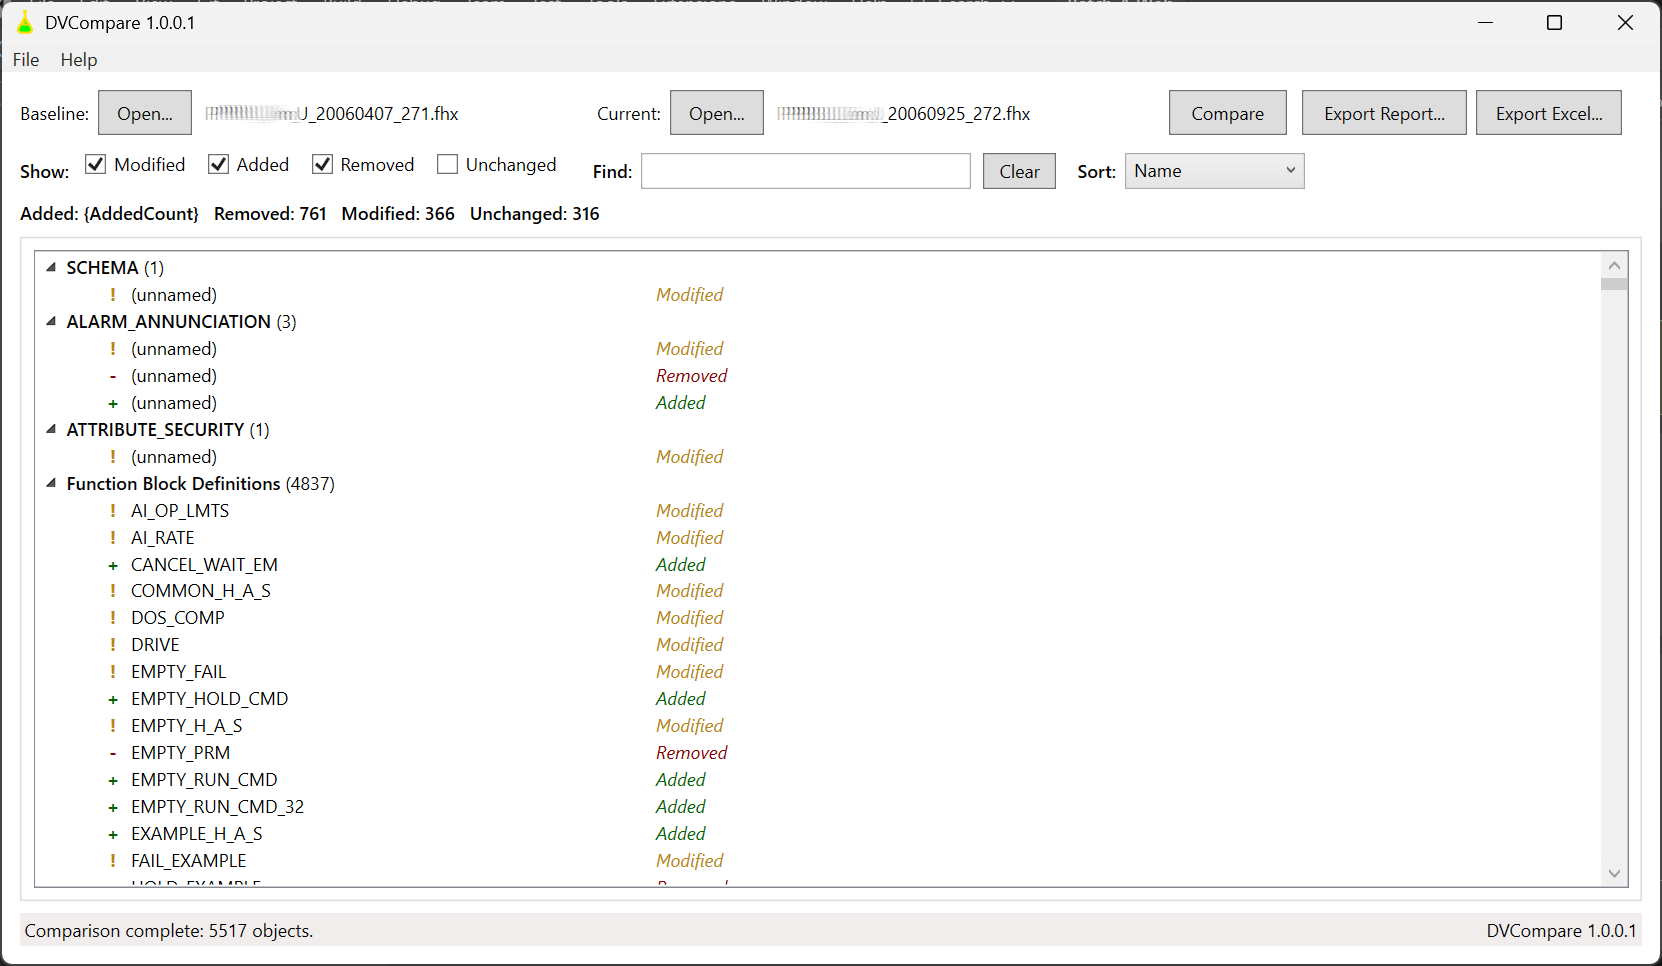Click the 'Modified: 366' summary count

tap(398, 214)
